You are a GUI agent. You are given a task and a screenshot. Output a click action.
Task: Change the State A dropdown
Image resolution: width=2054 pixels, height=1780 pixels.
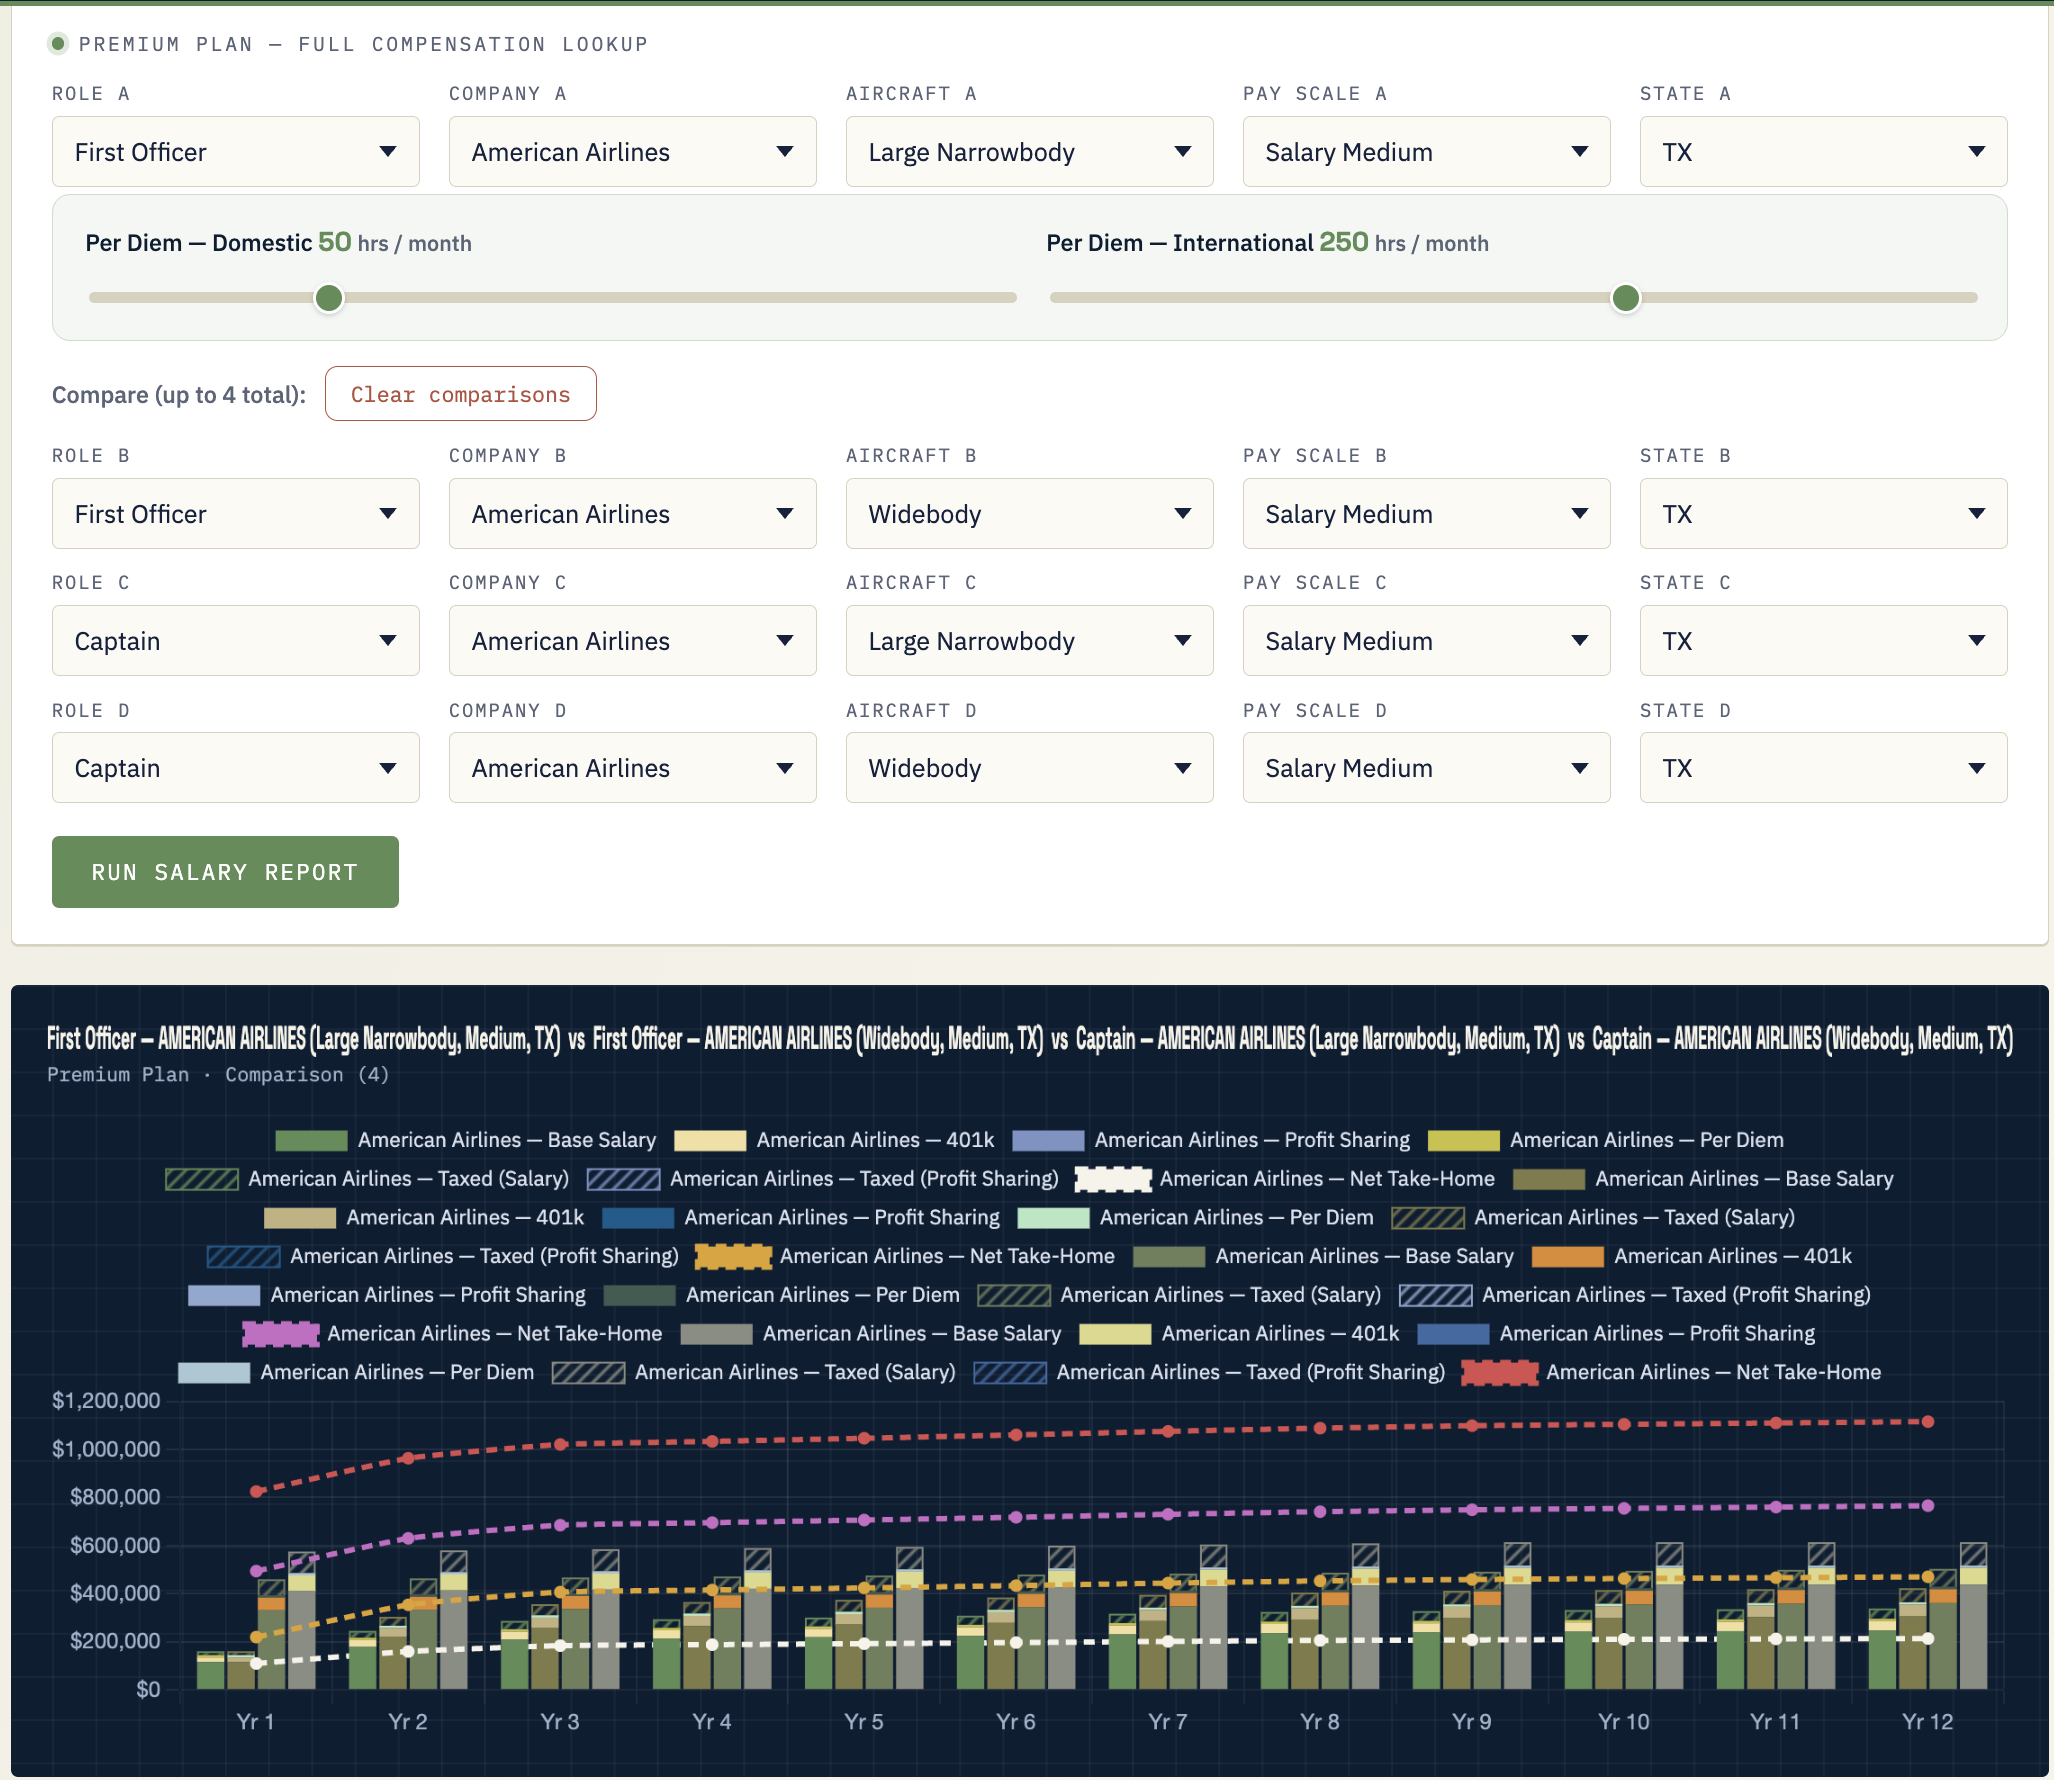click(1824, 152)
